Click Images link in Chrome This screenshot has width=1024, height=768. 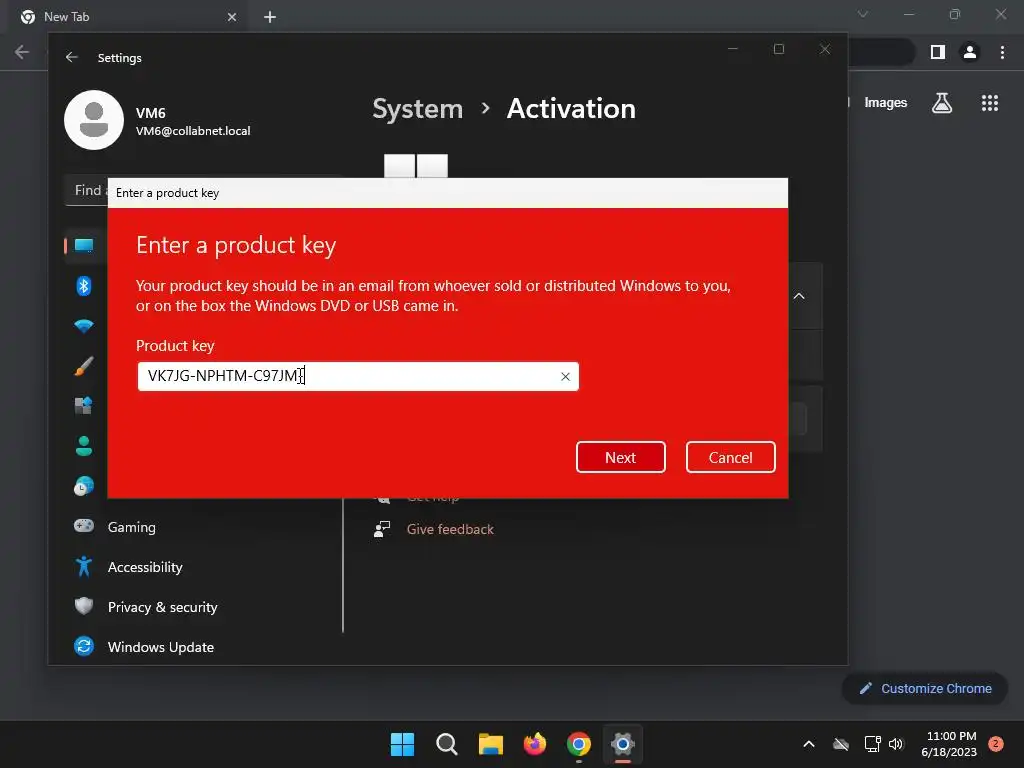point(886,103)
